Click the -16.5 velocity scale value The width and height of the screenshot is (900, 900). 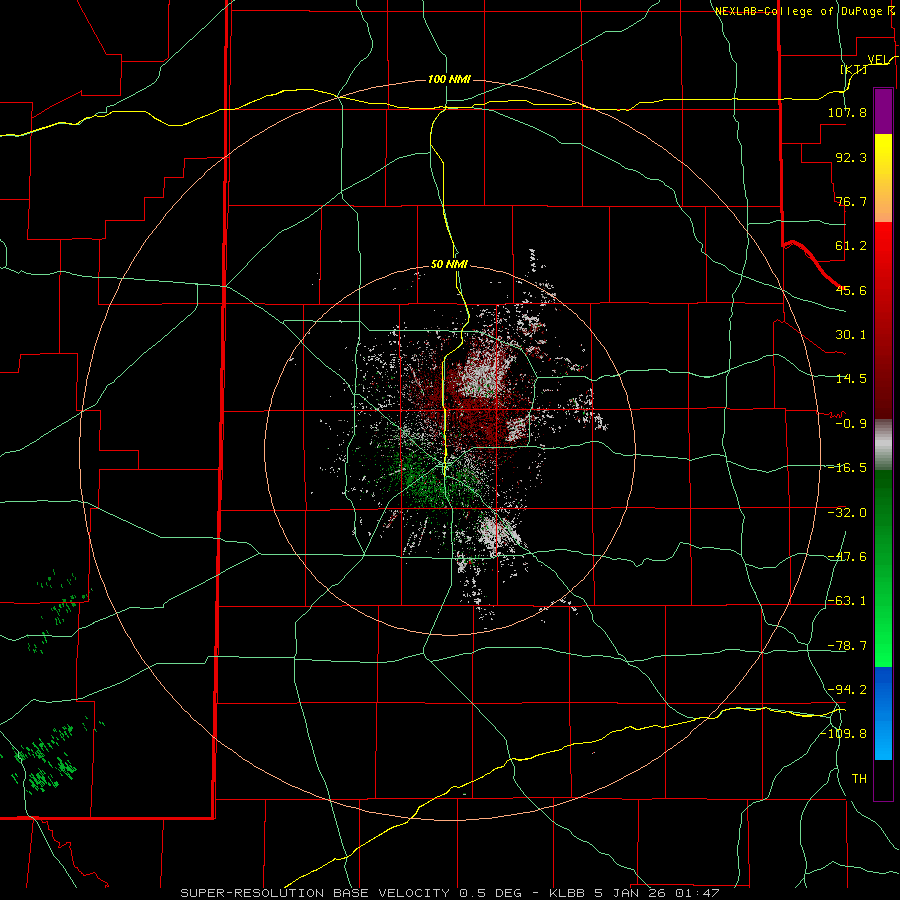tap(847, 468)
